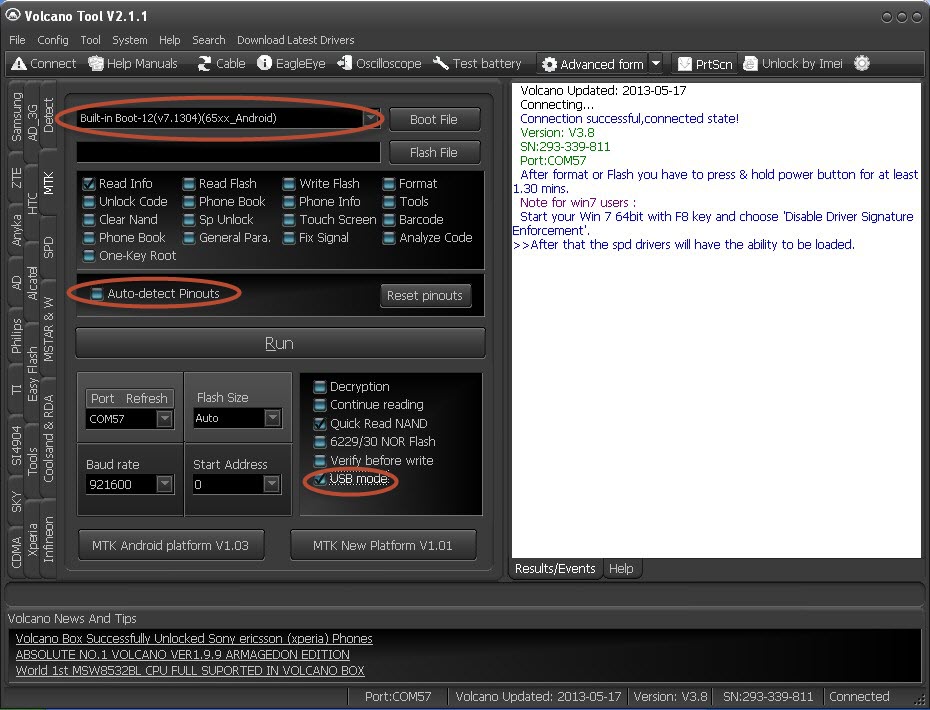Screen dimensions: 930x710
Task: Expand Advanced form dropdown arrow
Action: [x=656, y=64]
